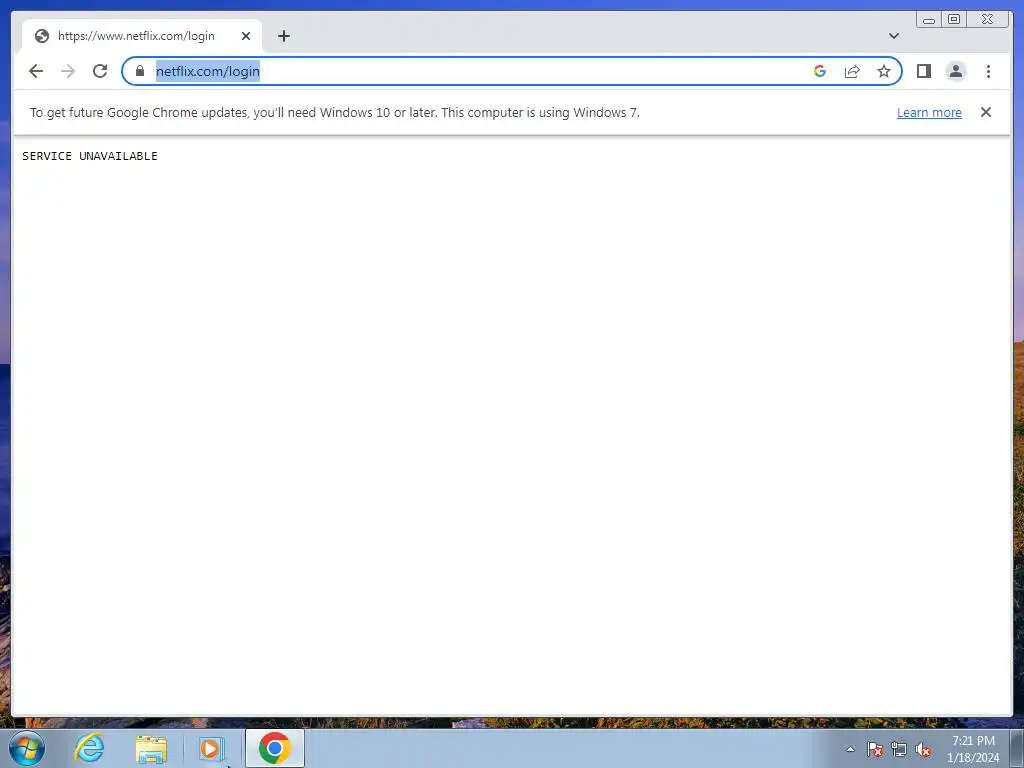
Task: Open the Windows Start menu
Action: [x=27, y=748]
